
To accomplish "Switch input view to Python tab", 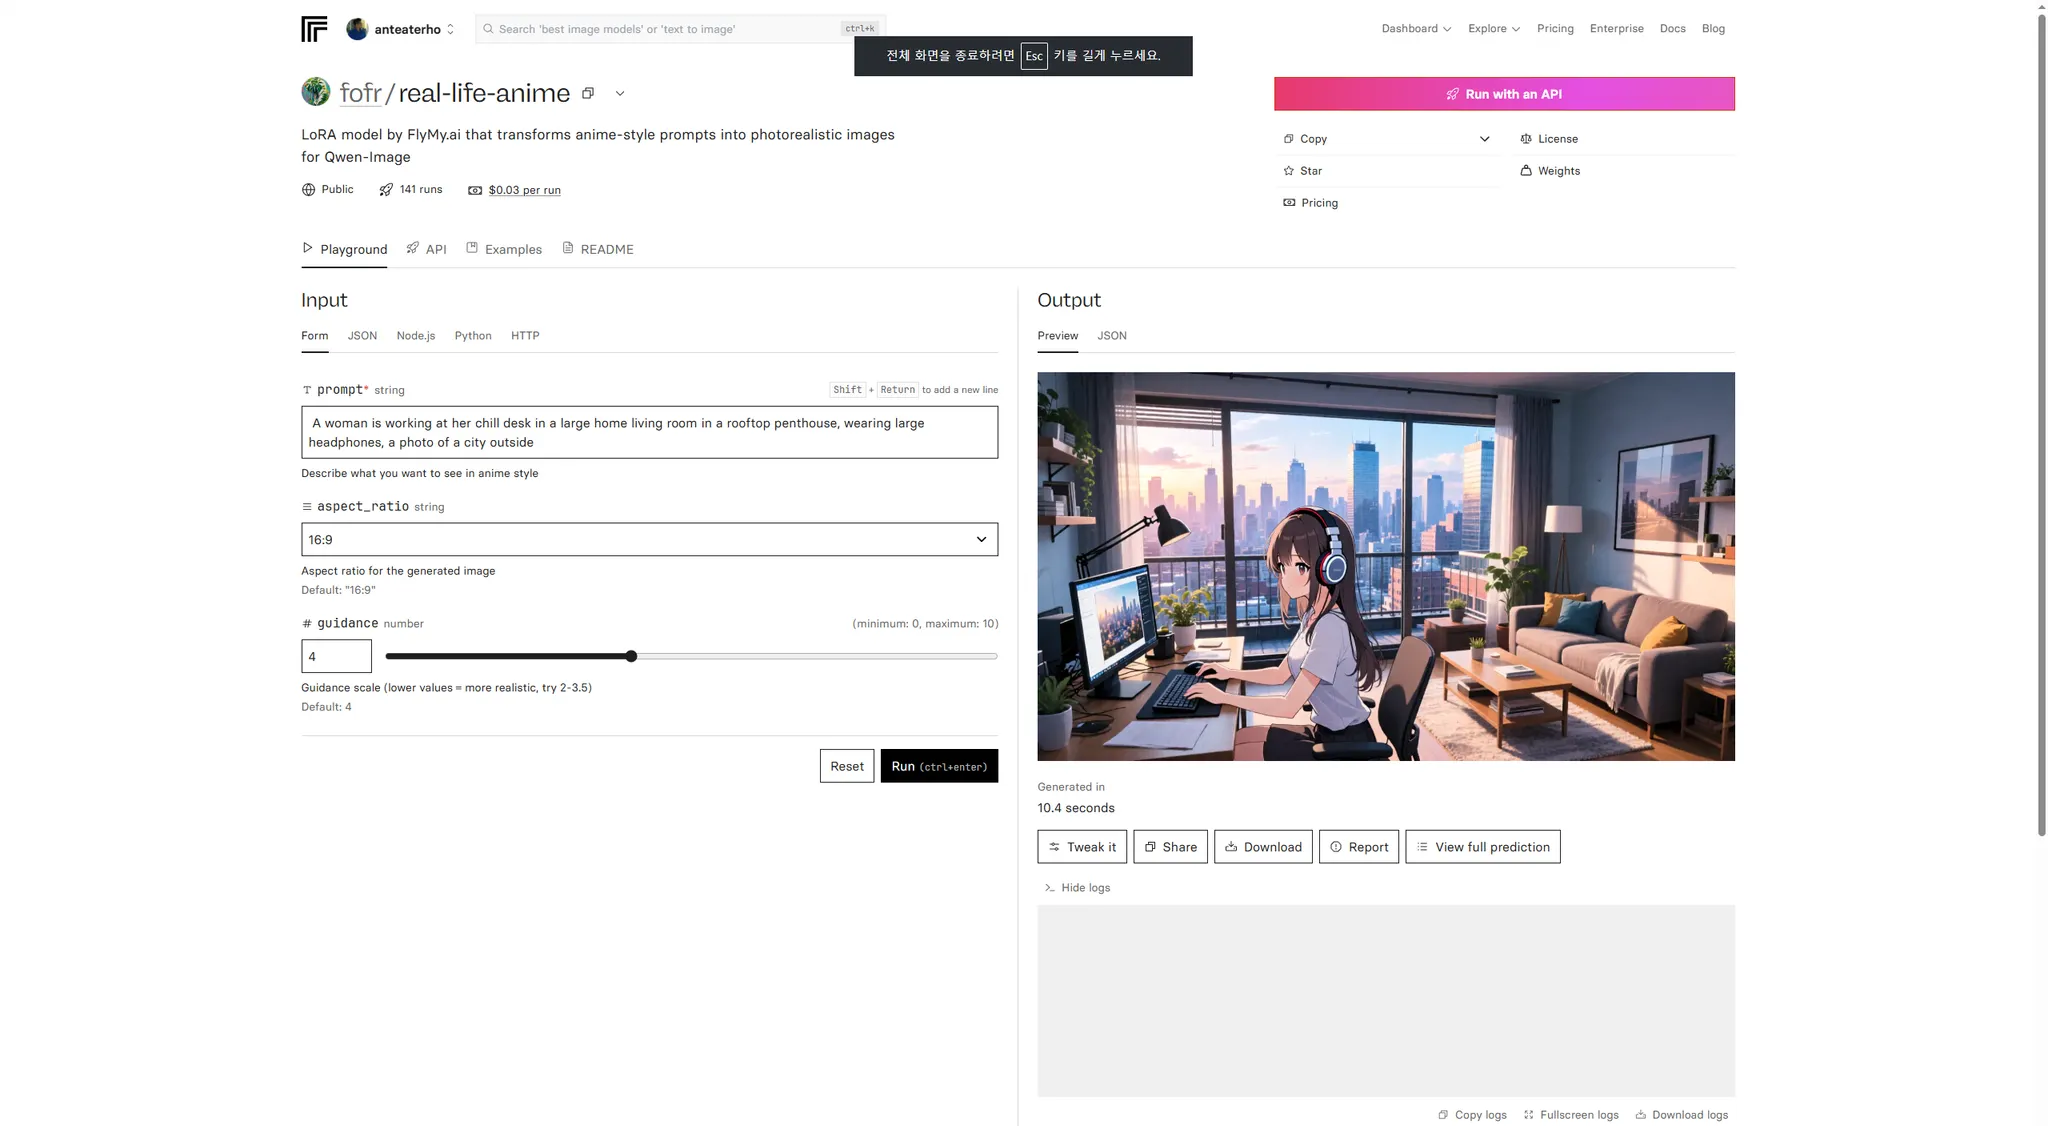I will 473,336.
